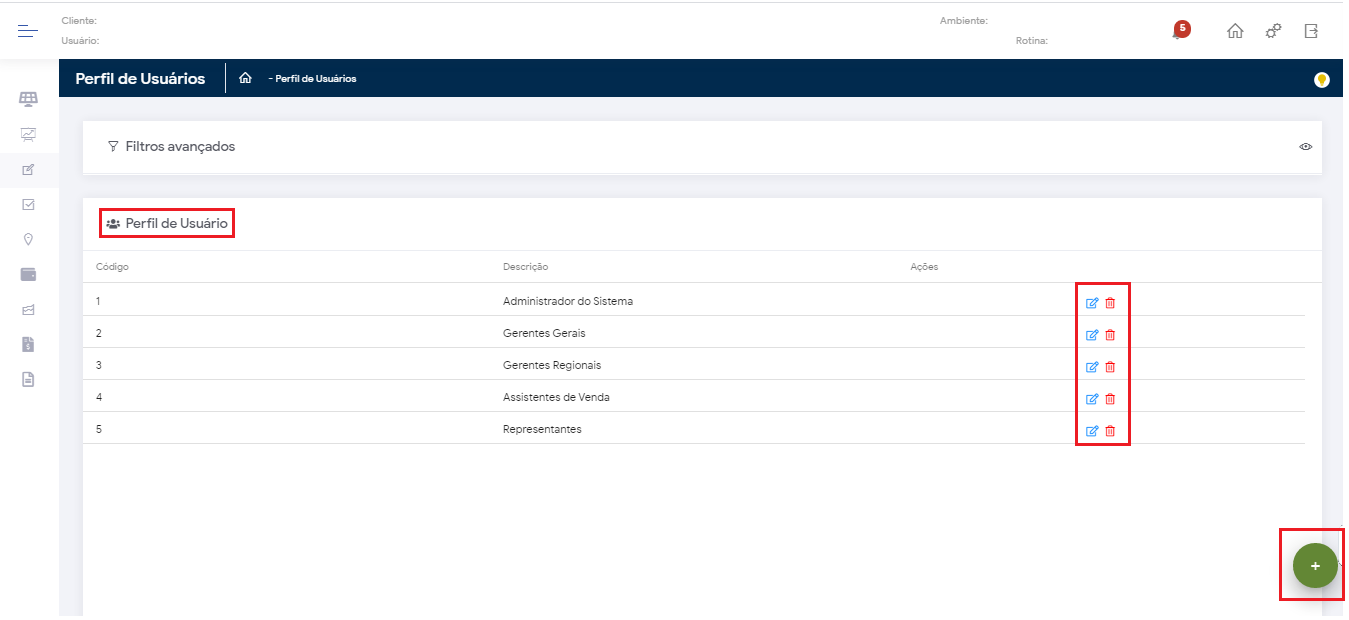Viewport: 1349px width, 620px height.
Task: Delete the Assistentes de Venda profile
Action: click(1110, 399)
